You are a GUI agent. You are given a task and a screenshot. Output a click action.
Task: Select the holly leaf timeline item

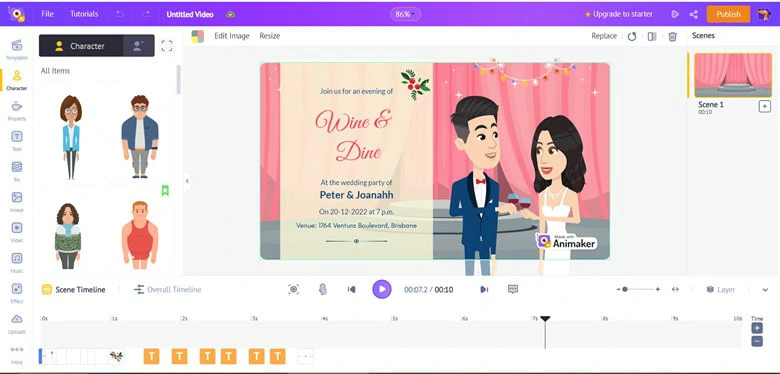pyautogui.click(x=116, y=356)
